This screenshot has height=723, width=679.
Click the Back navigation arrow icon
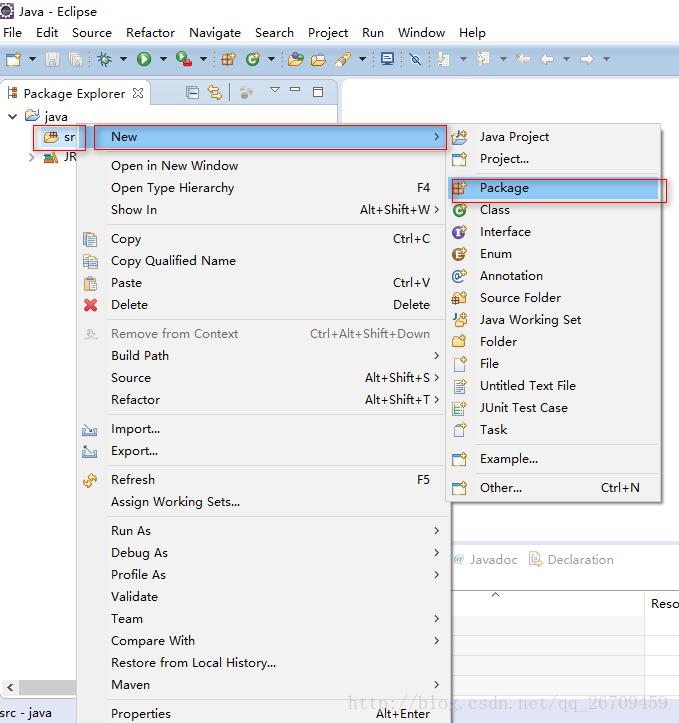tap(547, 59)
